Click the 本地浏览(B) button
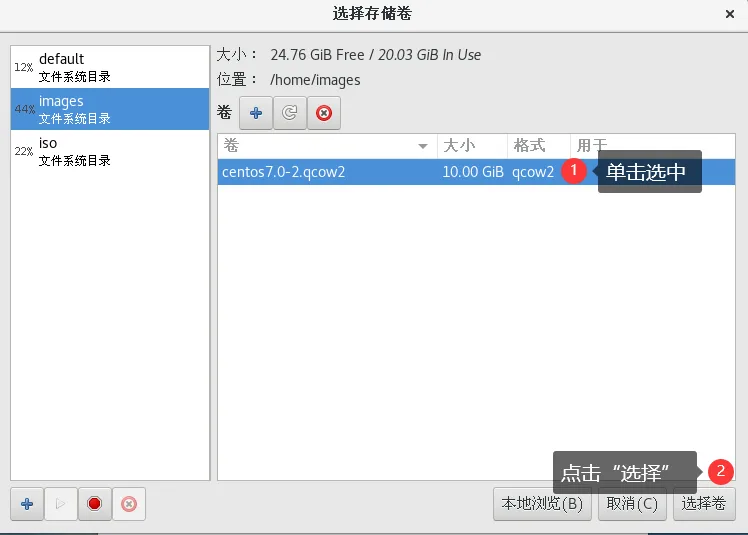 point(542,504)
